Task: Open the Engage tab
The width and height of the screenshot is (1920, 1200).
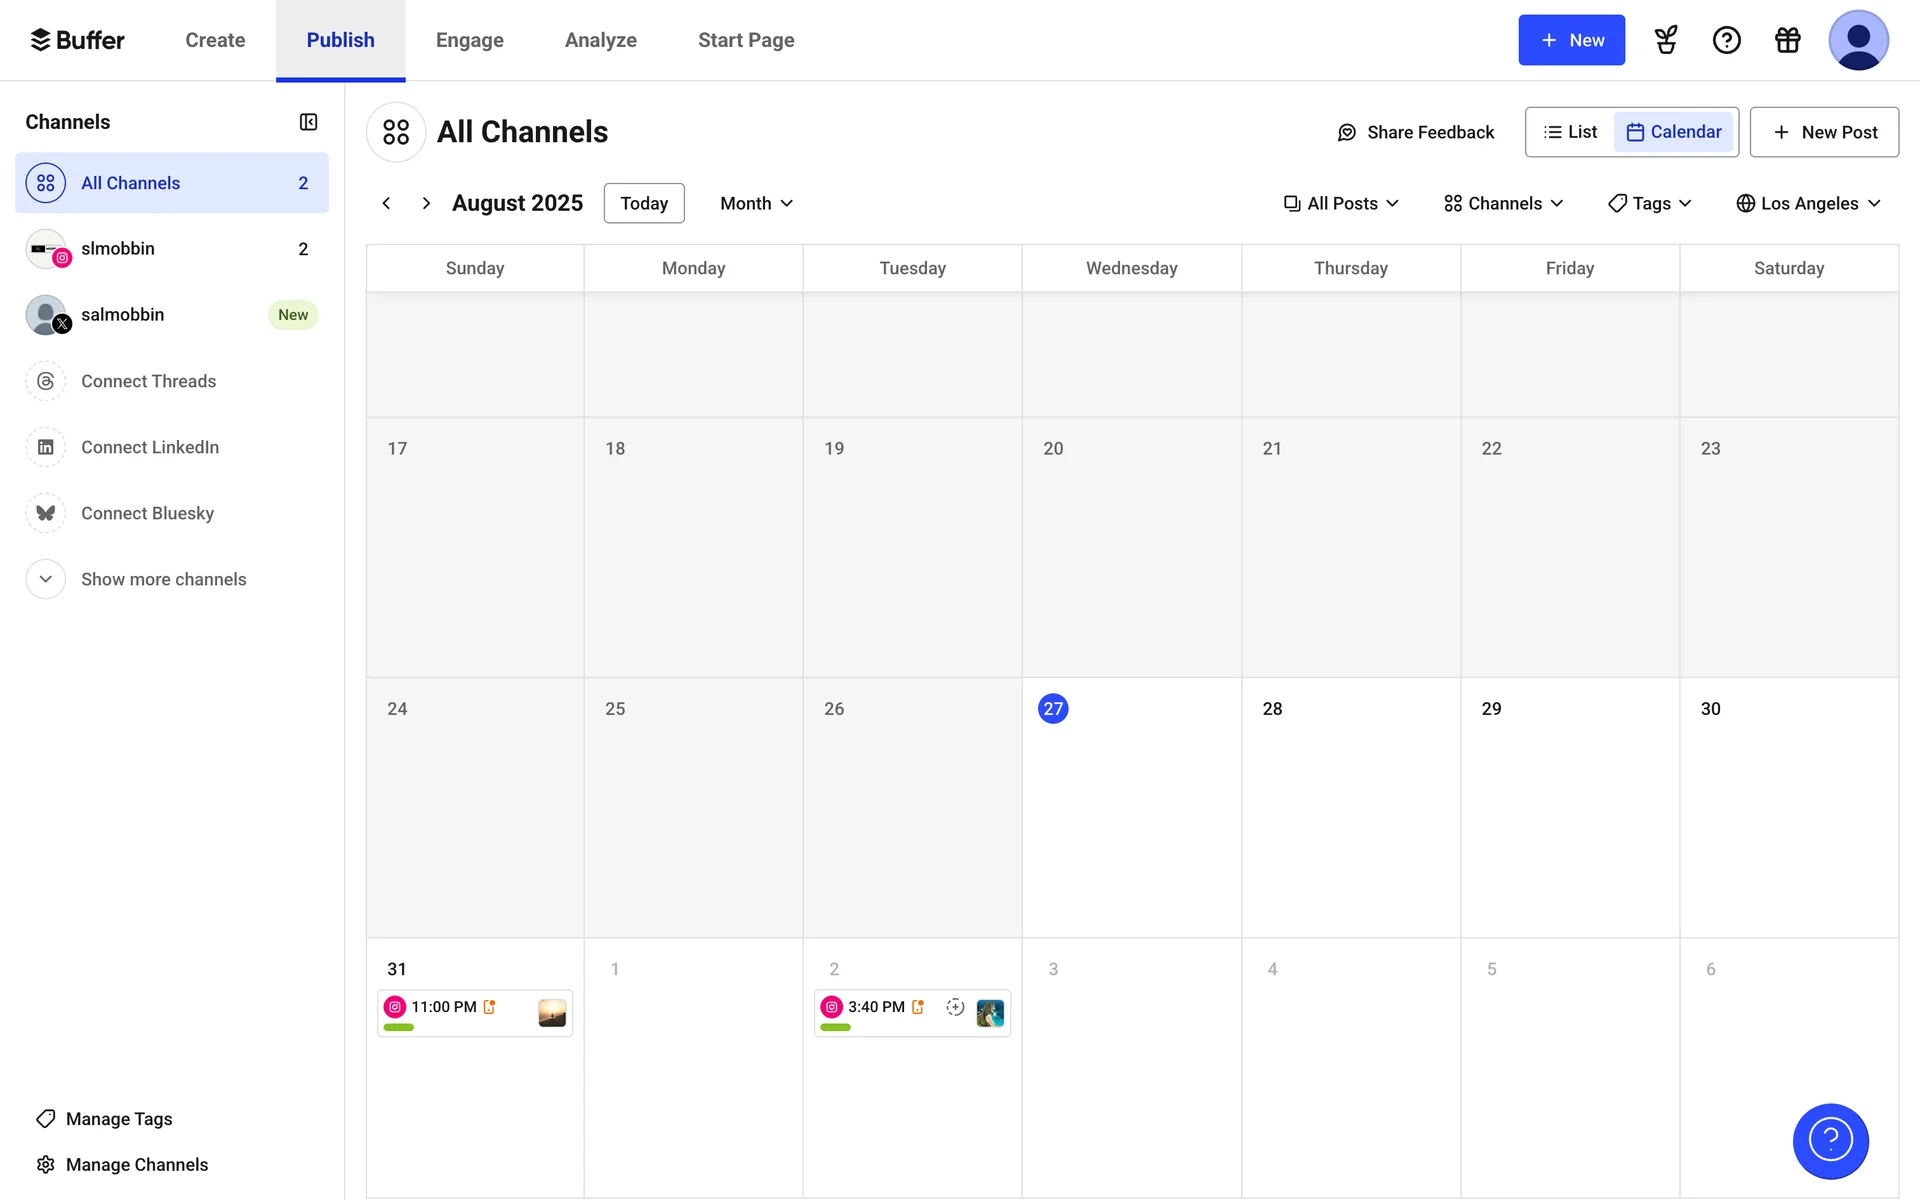Action: click(469, 40)
